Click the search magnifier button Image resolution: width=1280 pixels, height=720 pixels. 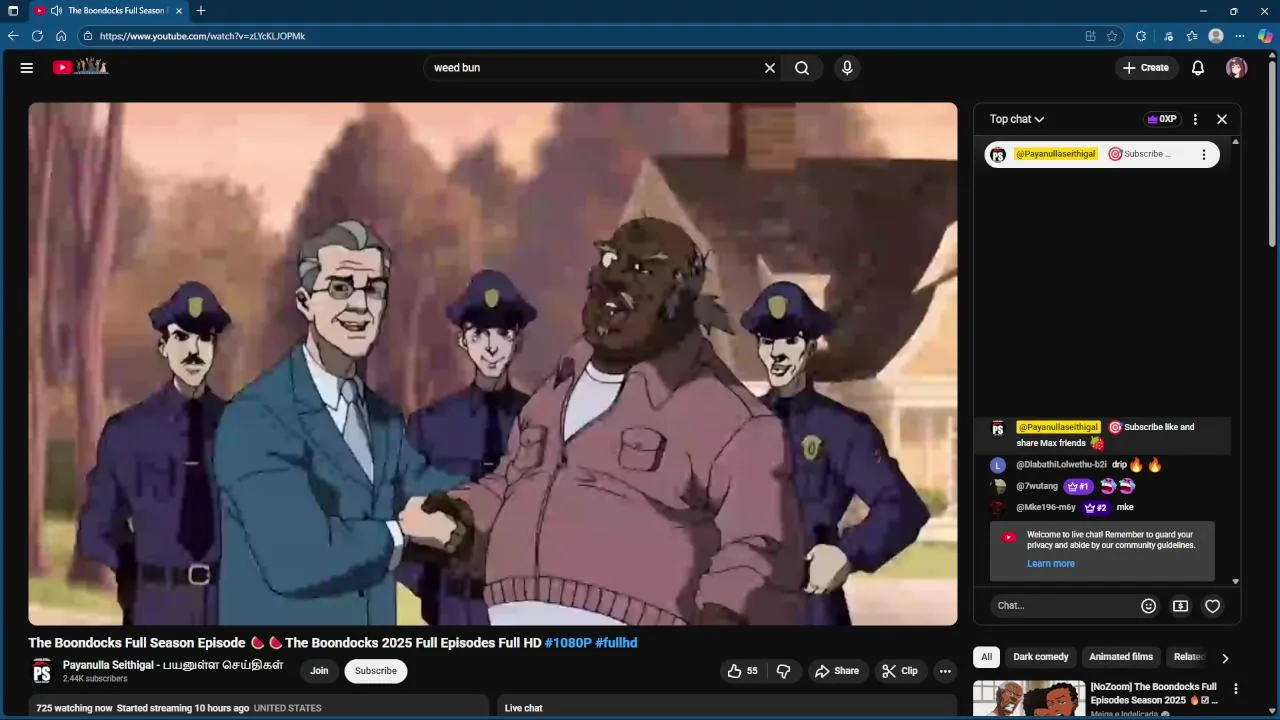802,68
